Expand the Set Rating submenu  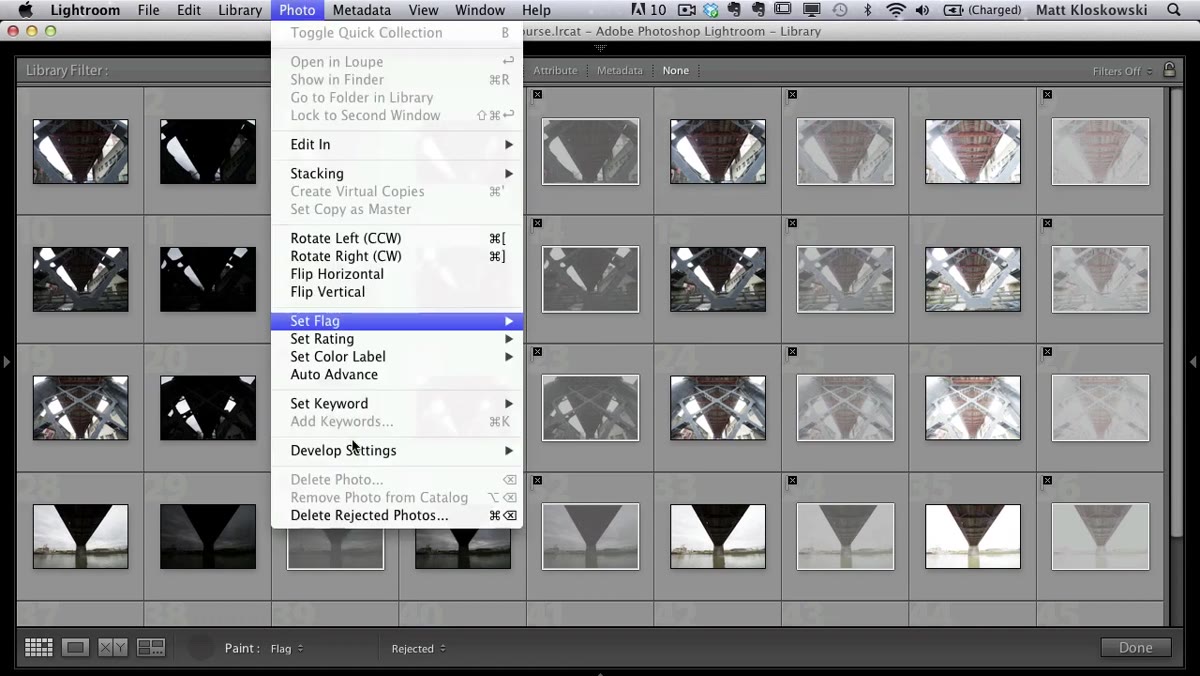397,339
